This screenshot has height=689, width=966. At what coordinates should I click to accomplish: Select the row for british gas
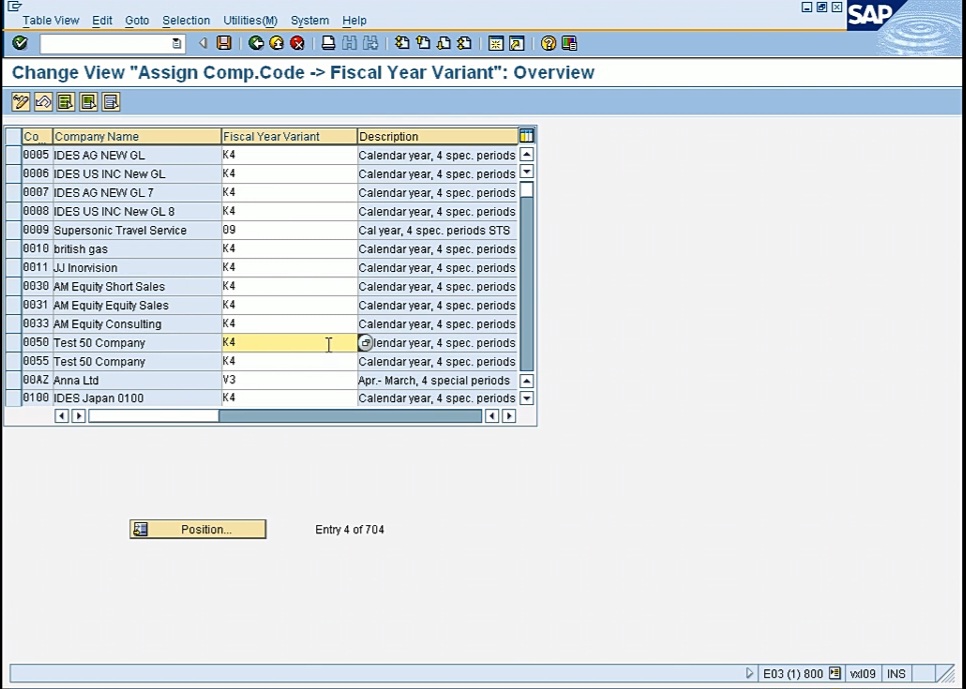tap(13, 249)
